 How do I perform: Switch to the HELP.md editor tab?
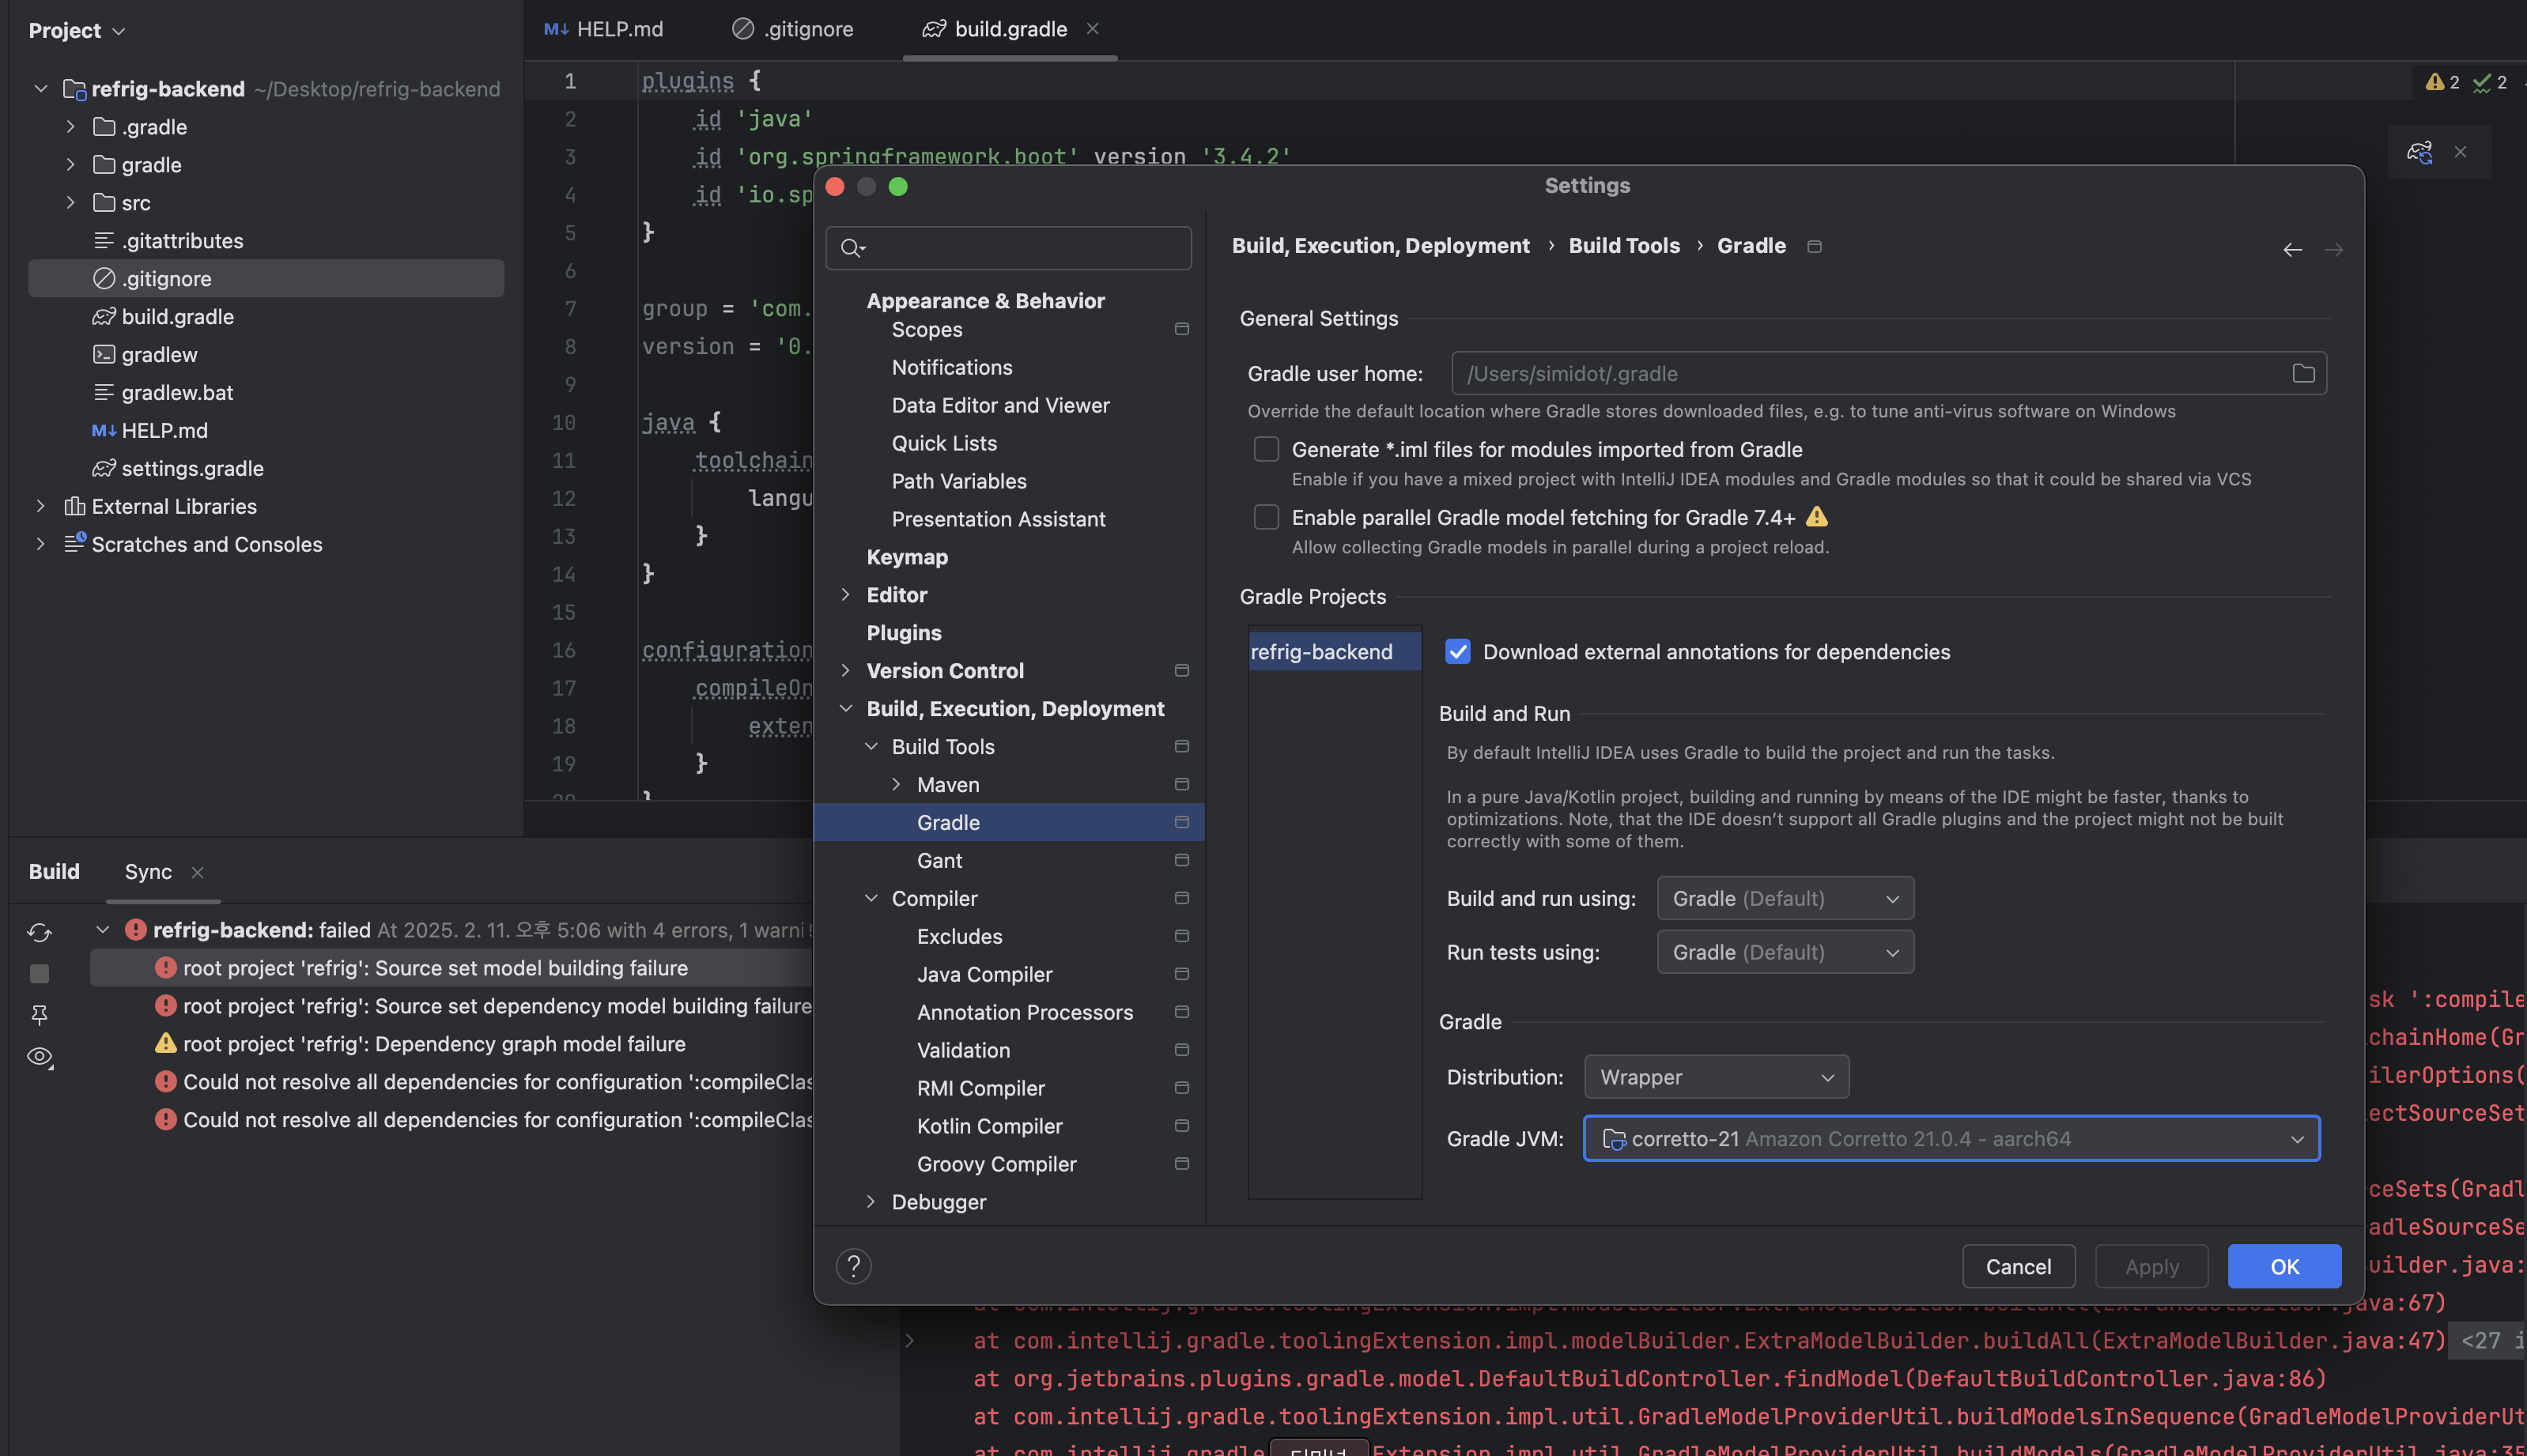coord(603,29)
